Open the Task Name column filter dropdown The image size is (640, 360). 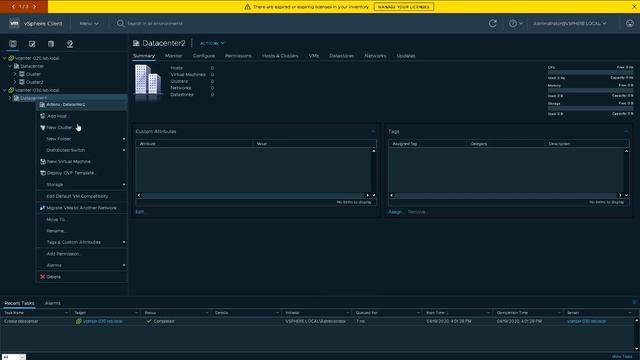tap(66, 313)
